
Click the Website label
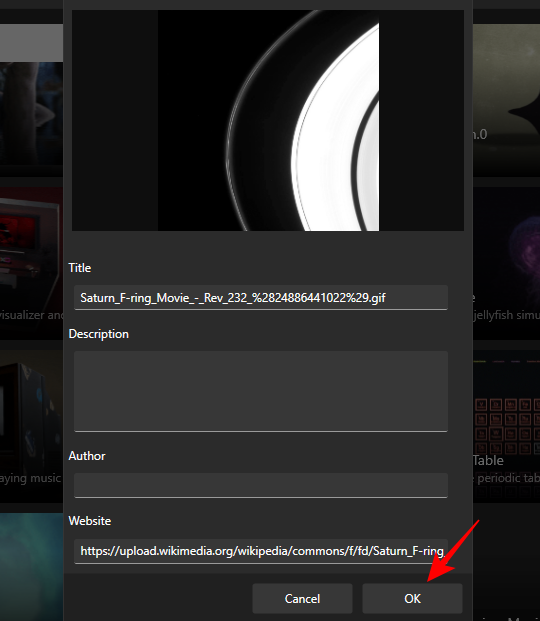90,521
